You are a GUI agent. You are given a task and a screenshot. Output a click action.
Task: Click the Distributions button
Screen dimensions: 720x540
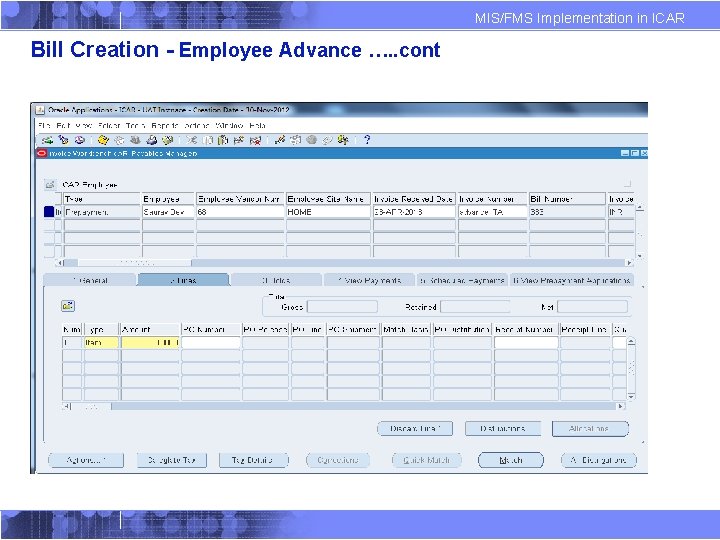click(x=503, y=428)
